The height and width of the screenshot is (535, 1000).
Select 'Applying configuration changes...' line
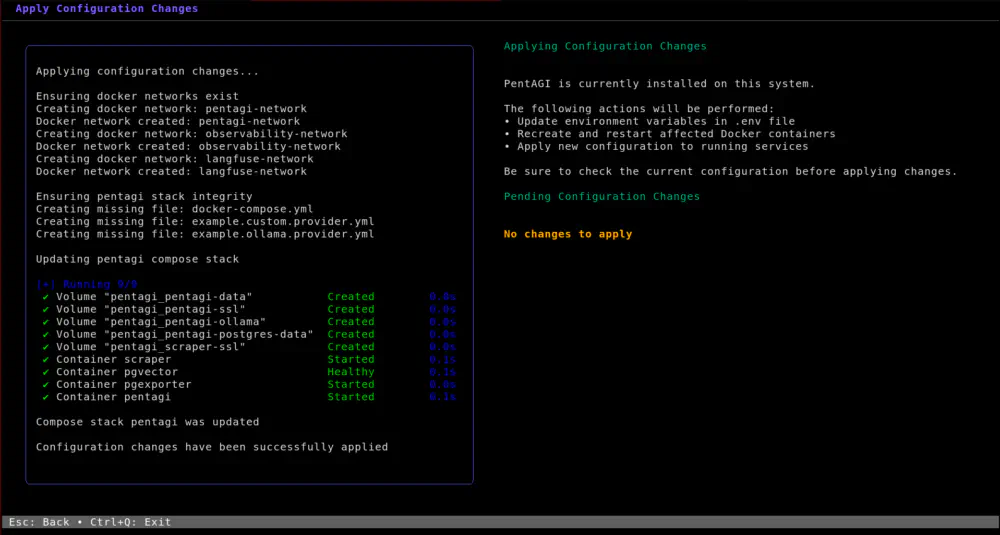pos(147,71)
